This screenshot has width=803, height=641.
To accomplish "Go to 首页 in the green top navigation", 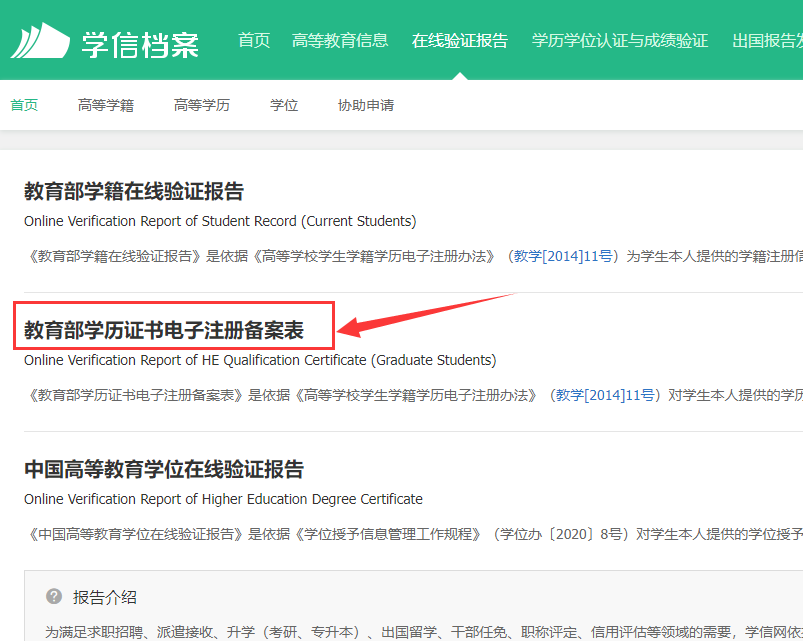I will point(254,40).
